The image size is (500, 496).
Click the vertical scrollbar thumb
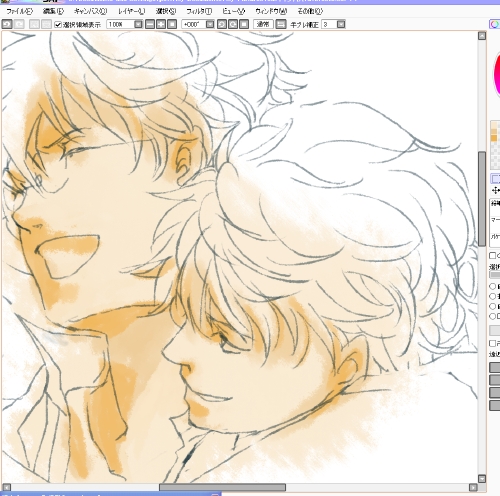pyautogui.click(x=482, y=199)
